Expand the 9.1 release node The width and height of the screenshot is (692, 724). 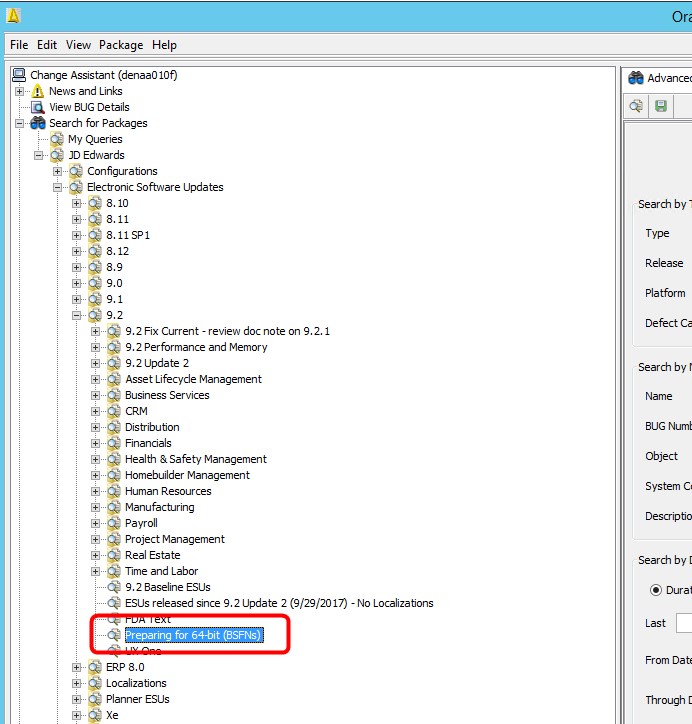point(76,300)
